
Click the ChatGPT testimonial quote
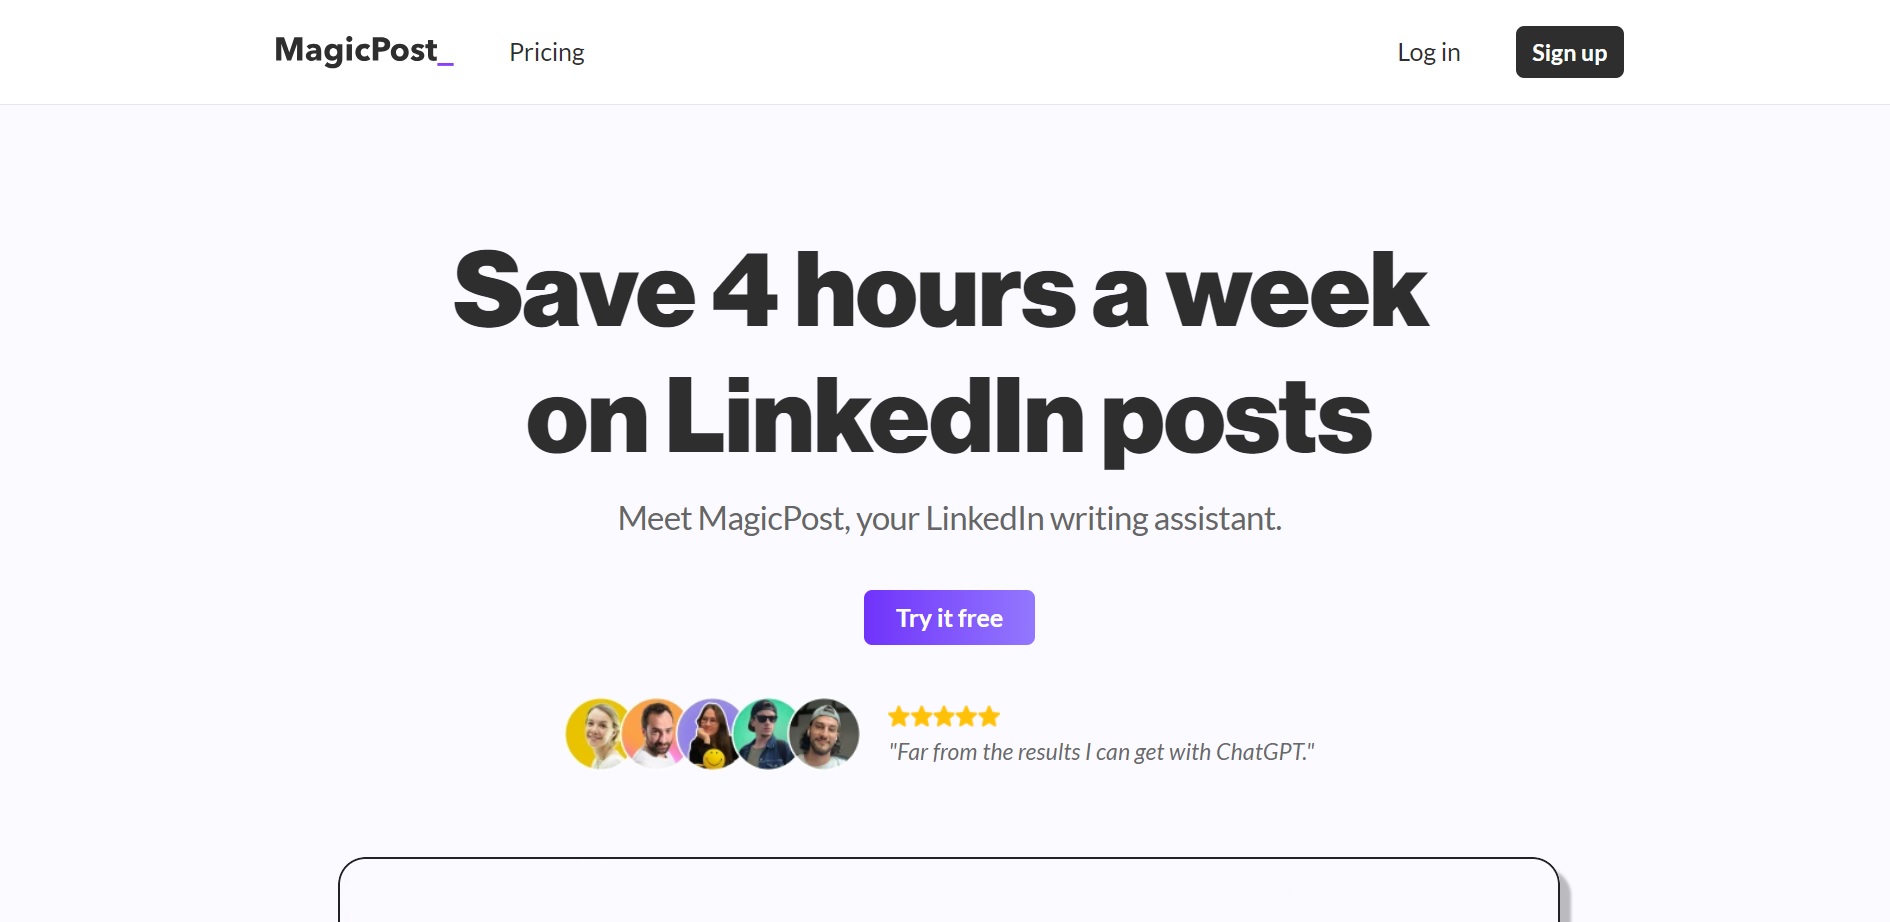(1101, 752)
